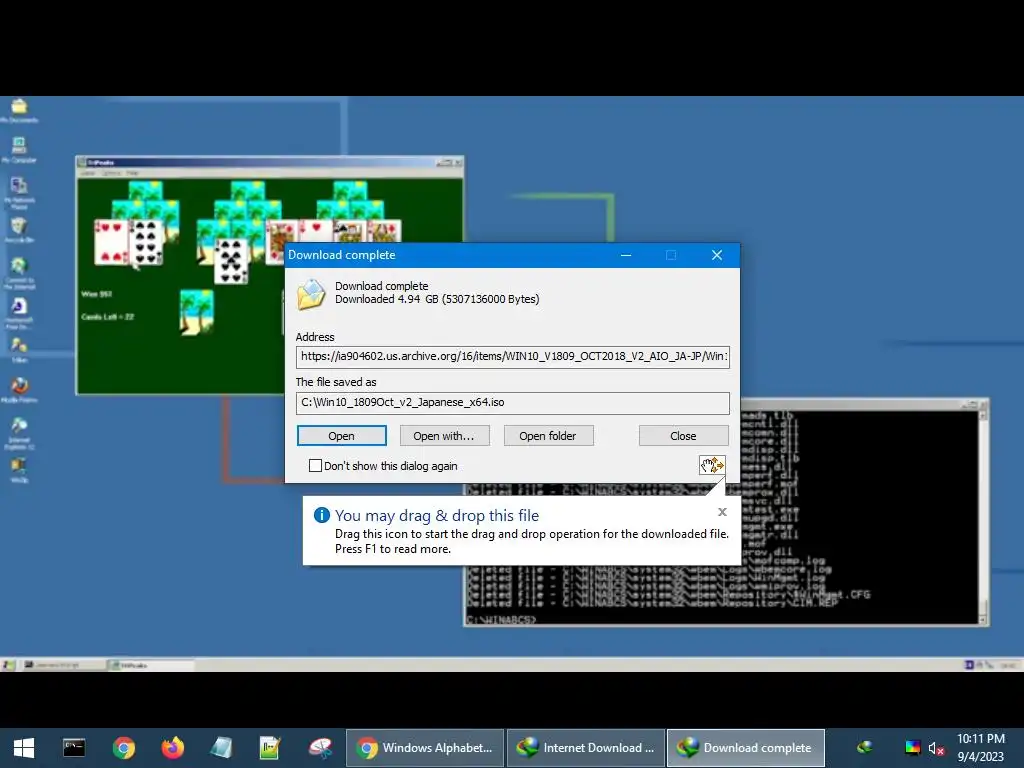This screenshot has width=1024, height=768.
Task: Select Internet Explorer icon on inner desktop
Action: coord(19,433)
